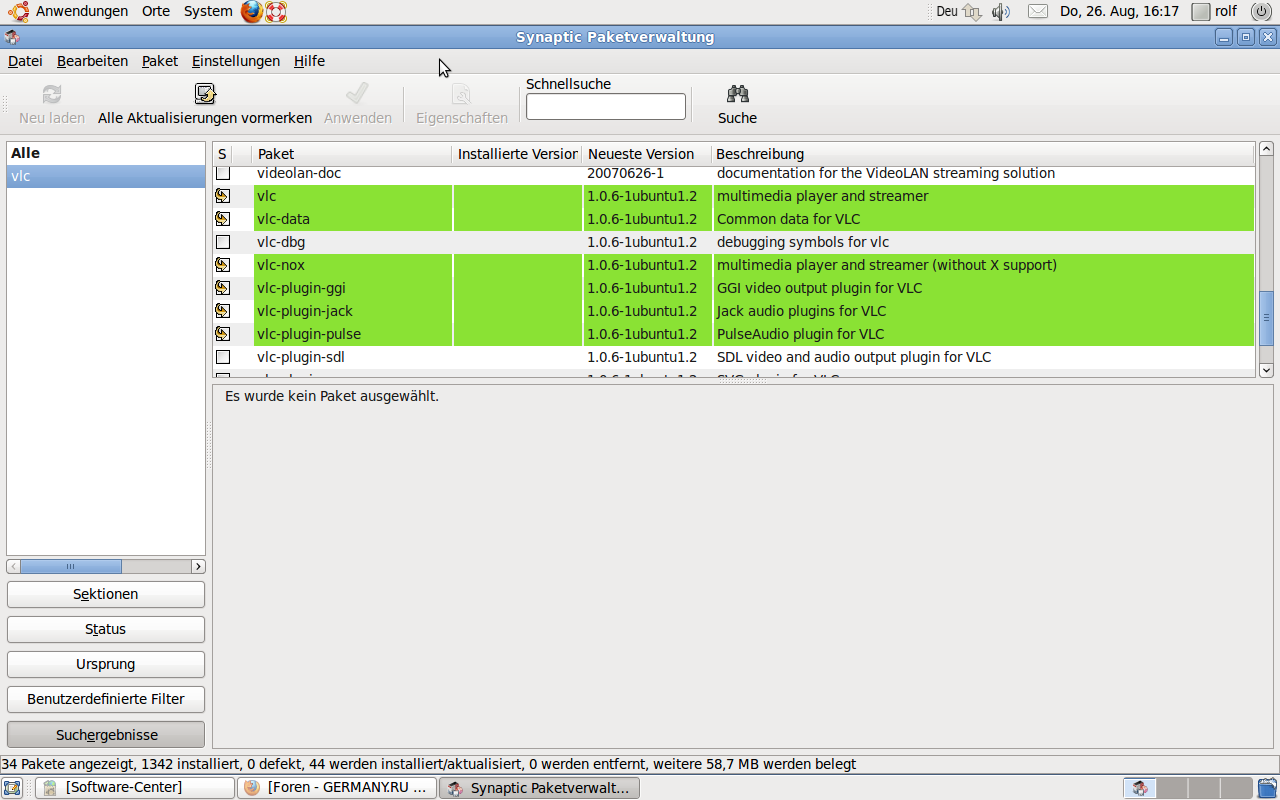The image size is (1280, 800).
Task: Sort by Paket column header
Action: [352, 154]
